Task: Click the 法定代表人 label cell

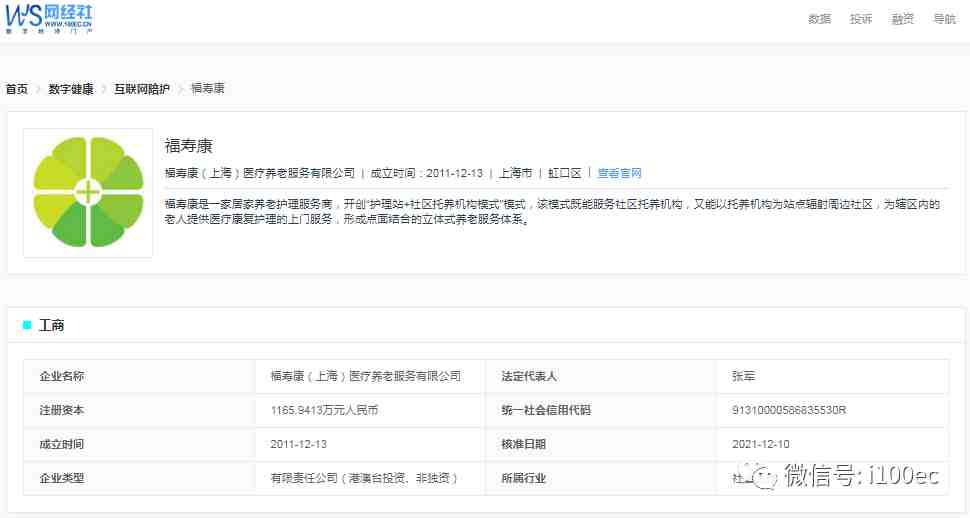Action: (601, 376)
